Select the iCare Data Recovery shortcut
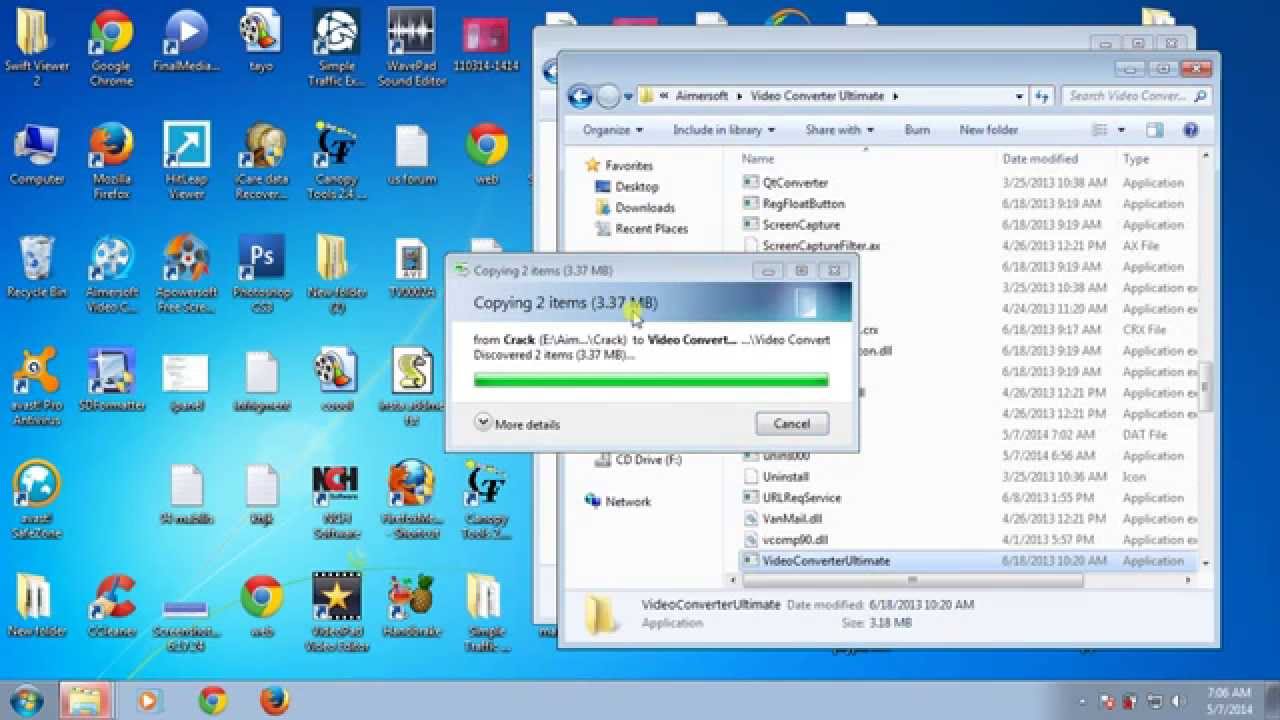This screenshot has height=720, width=1280. (x=262, y=161)
